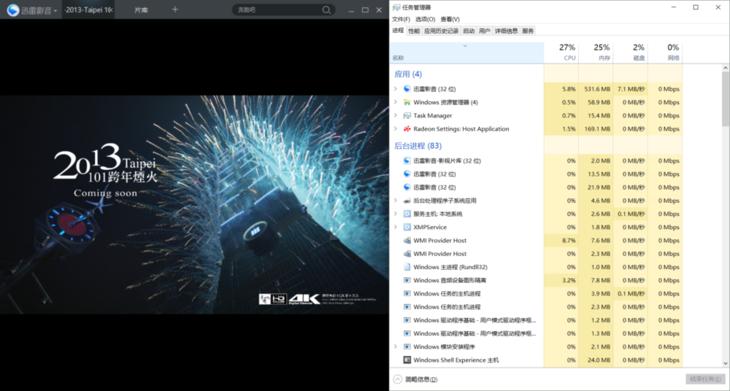Click the scrollbar down arrow in Task Manager
The height and width of the screenshot is (391, 730).
(725, 364)
